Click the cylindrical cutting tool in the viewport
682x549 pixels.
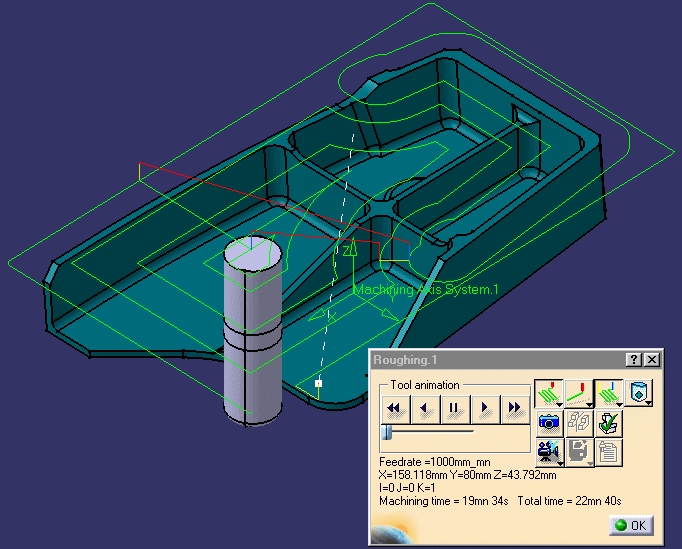[250, 330]
